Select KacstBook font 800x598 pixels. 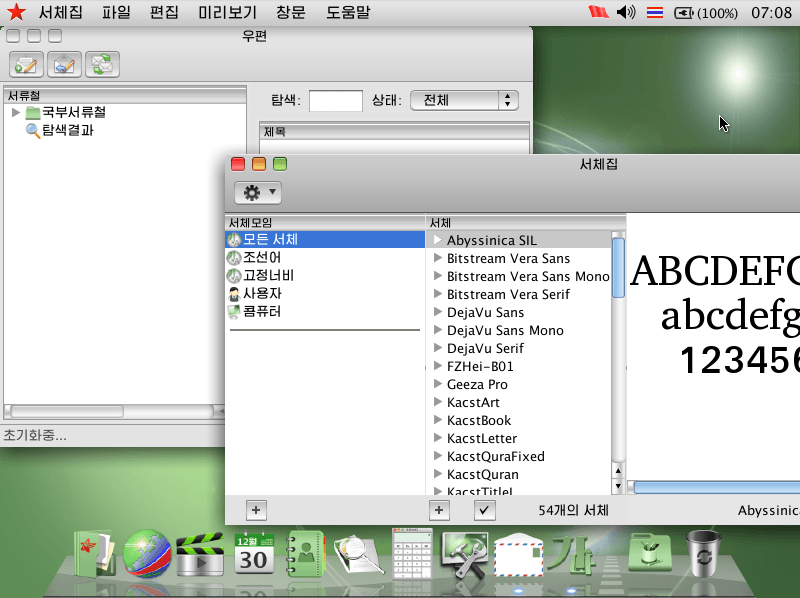(479, 420)
